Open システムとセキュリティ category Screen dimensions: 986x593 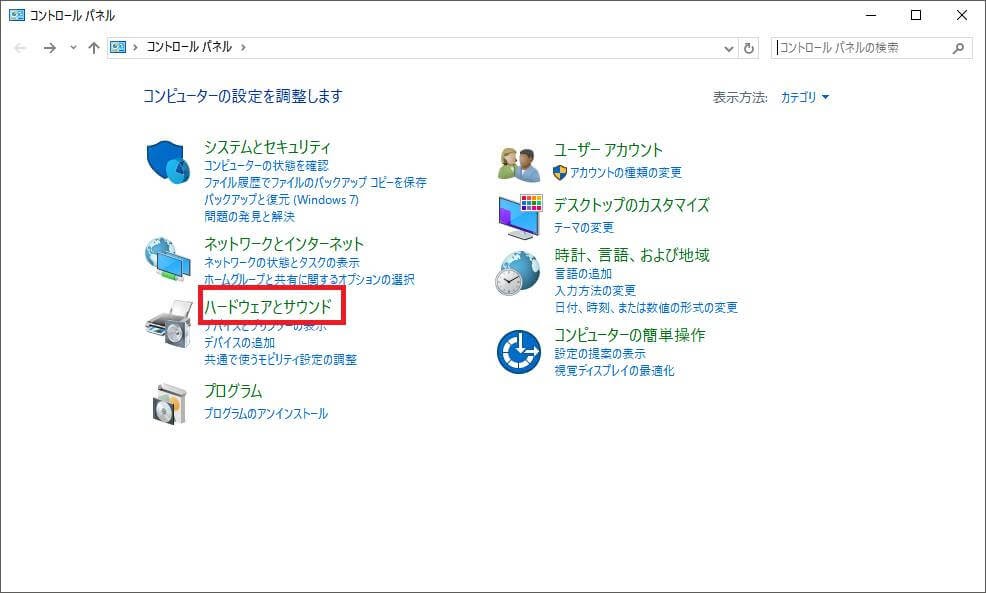click(x=267, y=147)
